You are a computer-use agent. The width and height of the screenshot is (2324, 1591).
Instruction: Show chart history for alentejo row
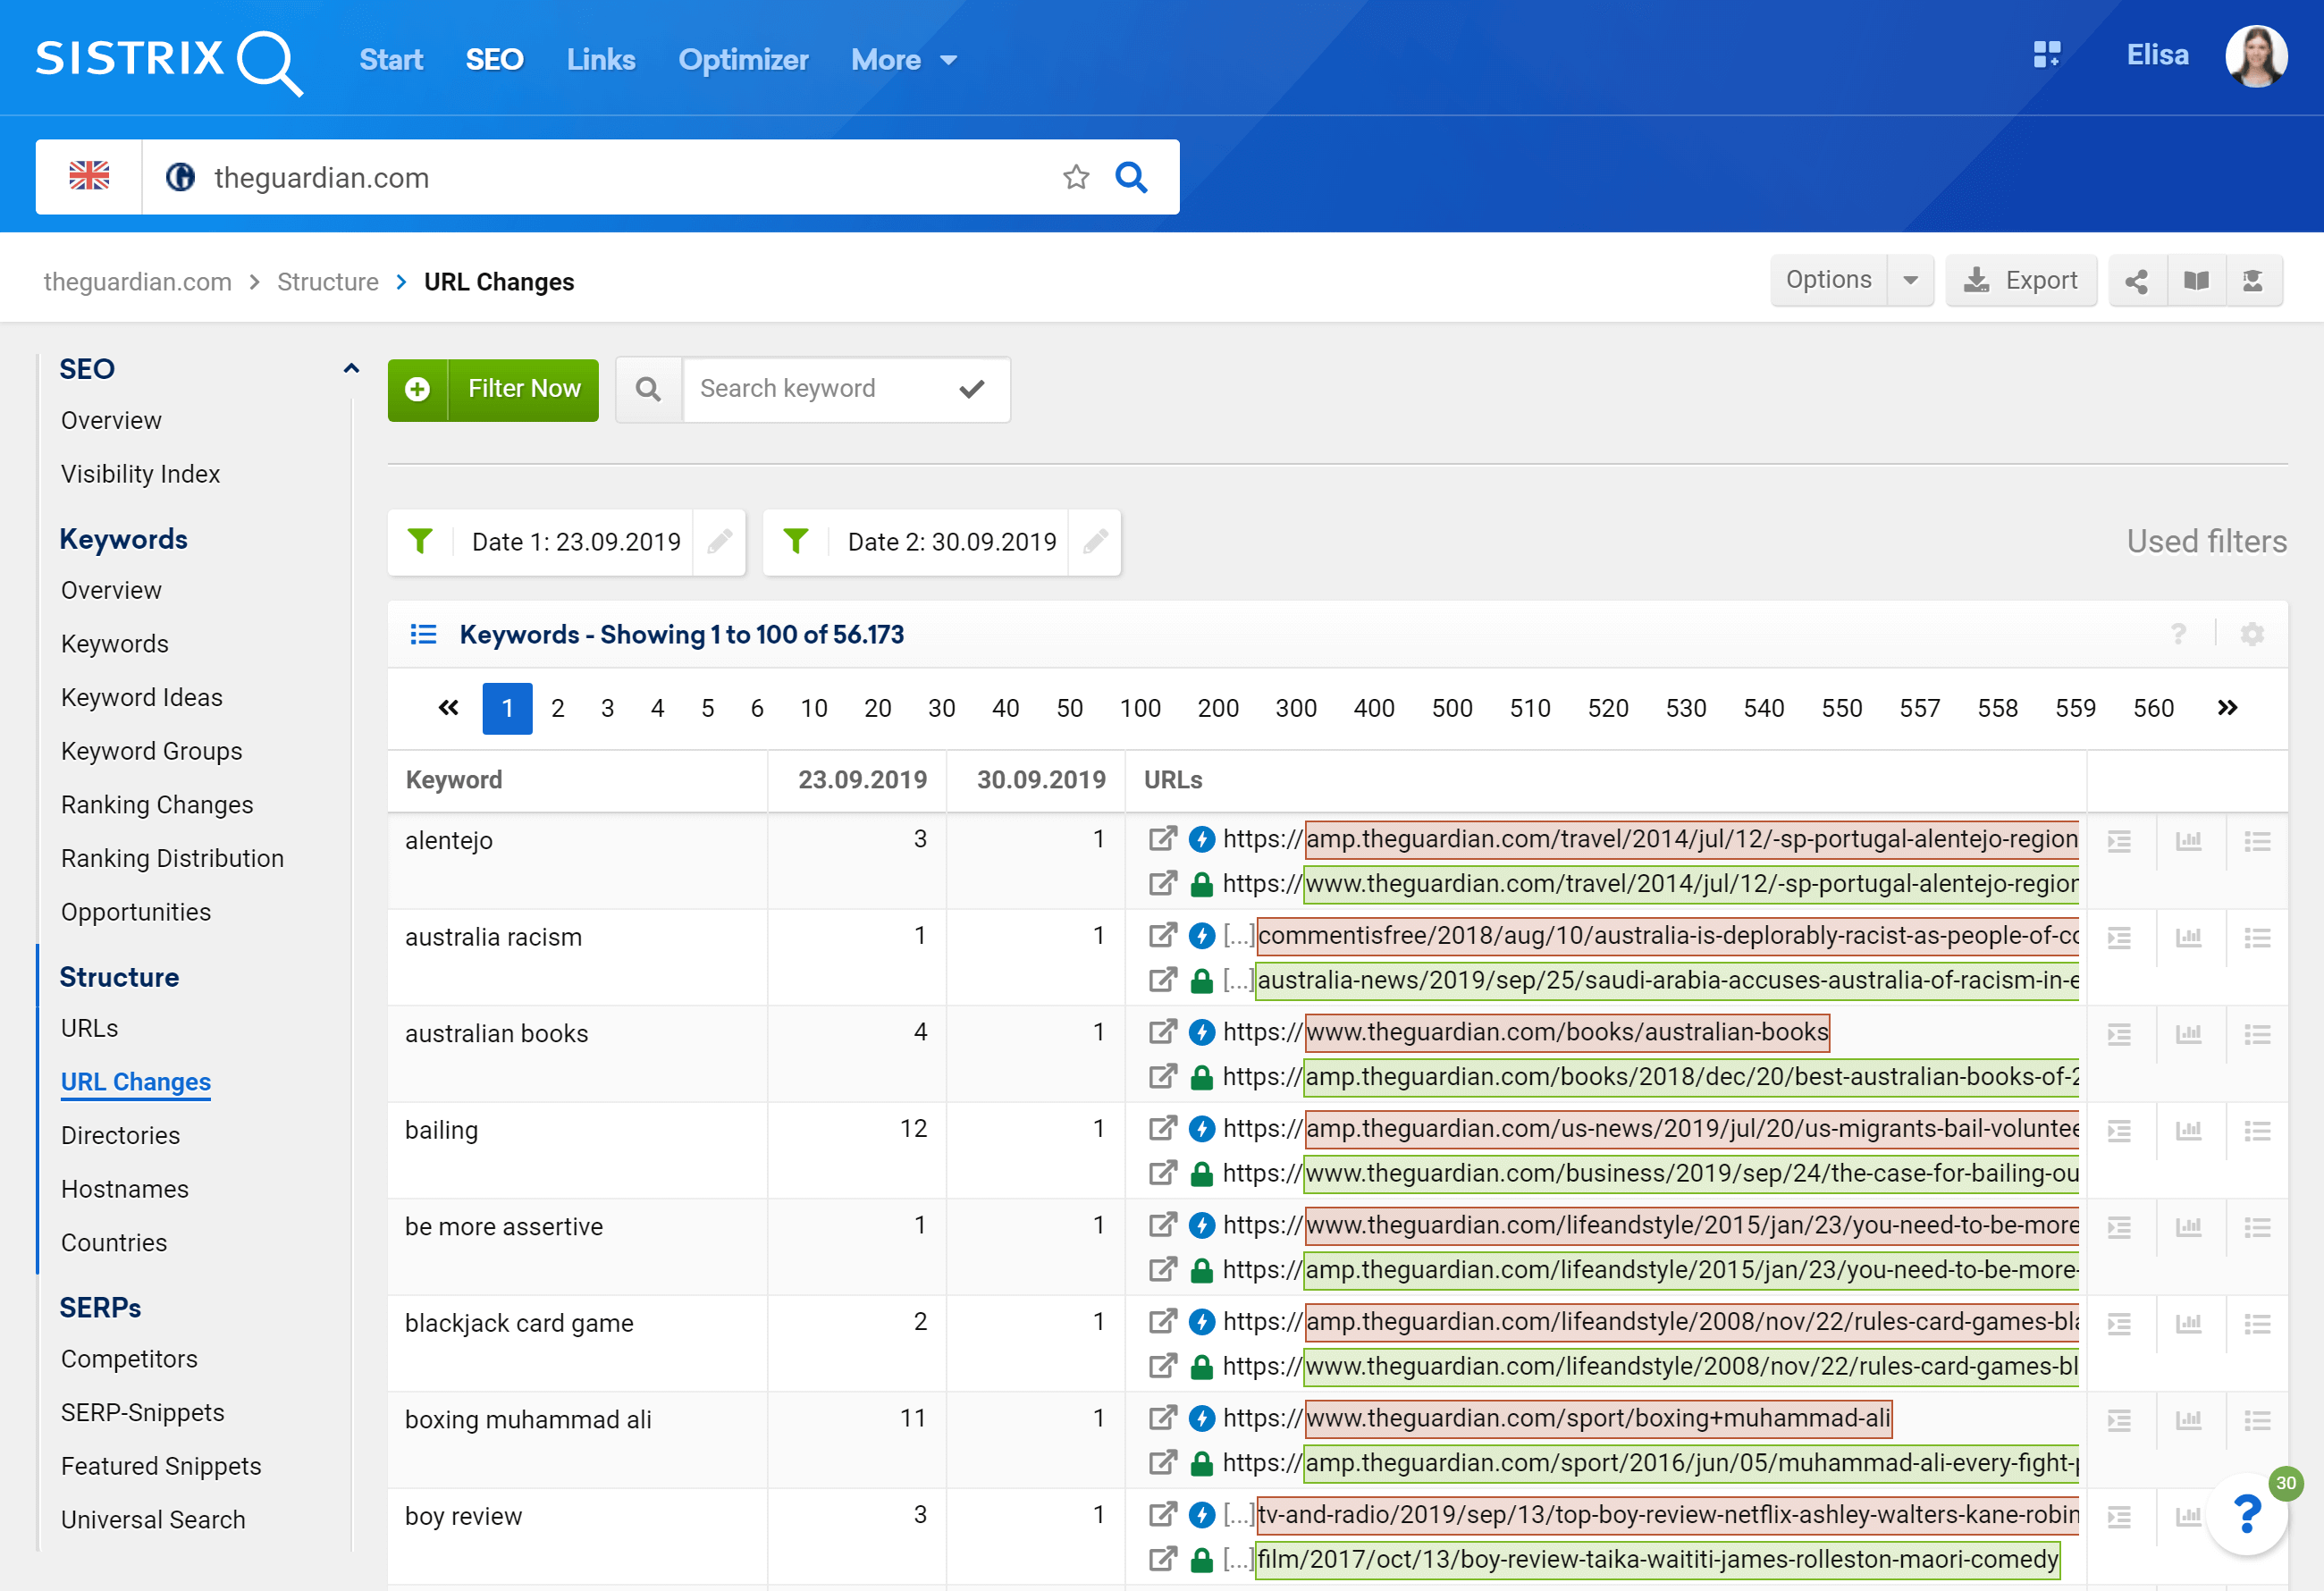2188,841
